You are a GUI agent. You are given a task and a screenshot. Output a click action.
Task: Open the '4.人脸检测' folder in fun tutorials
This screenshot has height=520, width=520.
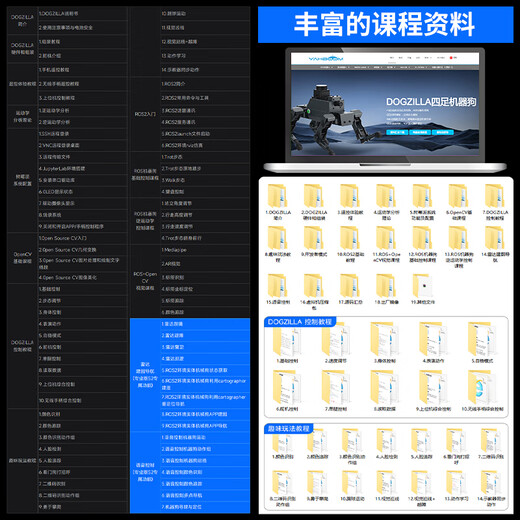click(387, 441)
